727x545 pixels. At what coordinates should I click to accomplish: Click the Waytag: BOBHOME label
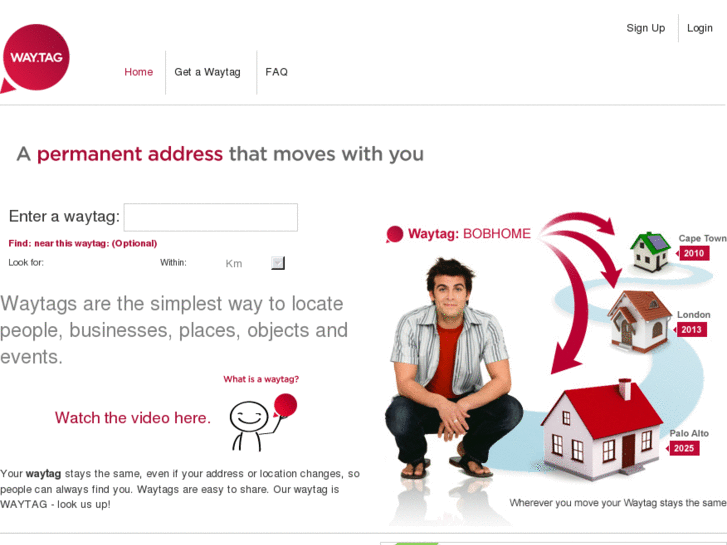[469, 233]
